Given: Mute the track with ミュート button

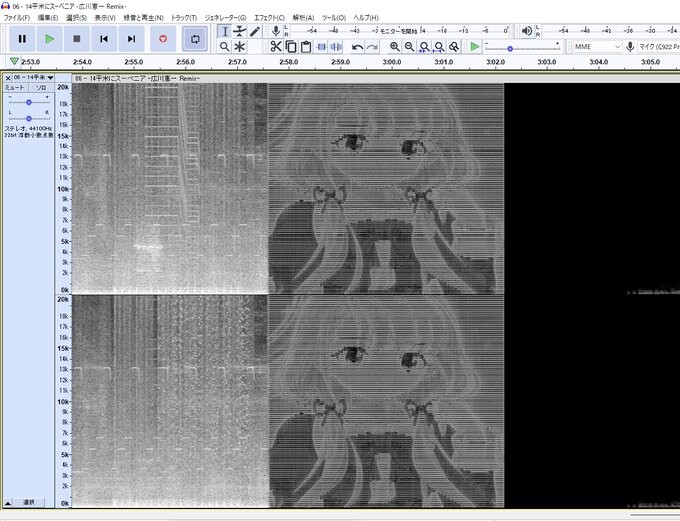Looking at the screenshot, I should pos(14,88).
